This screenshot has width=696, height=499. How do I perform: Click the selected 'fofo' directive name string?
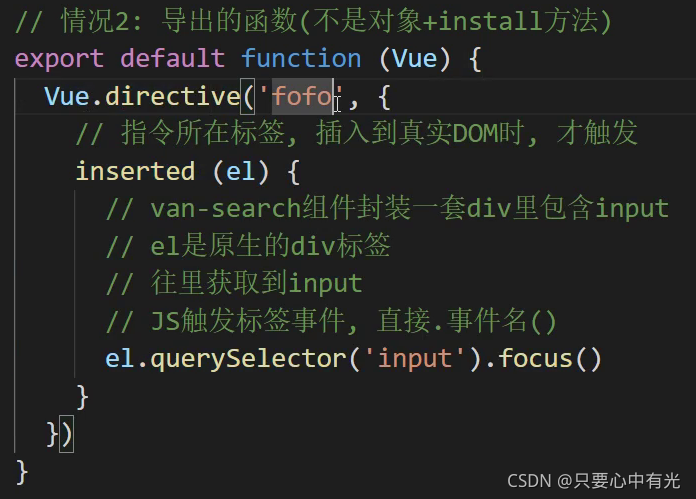302,96
